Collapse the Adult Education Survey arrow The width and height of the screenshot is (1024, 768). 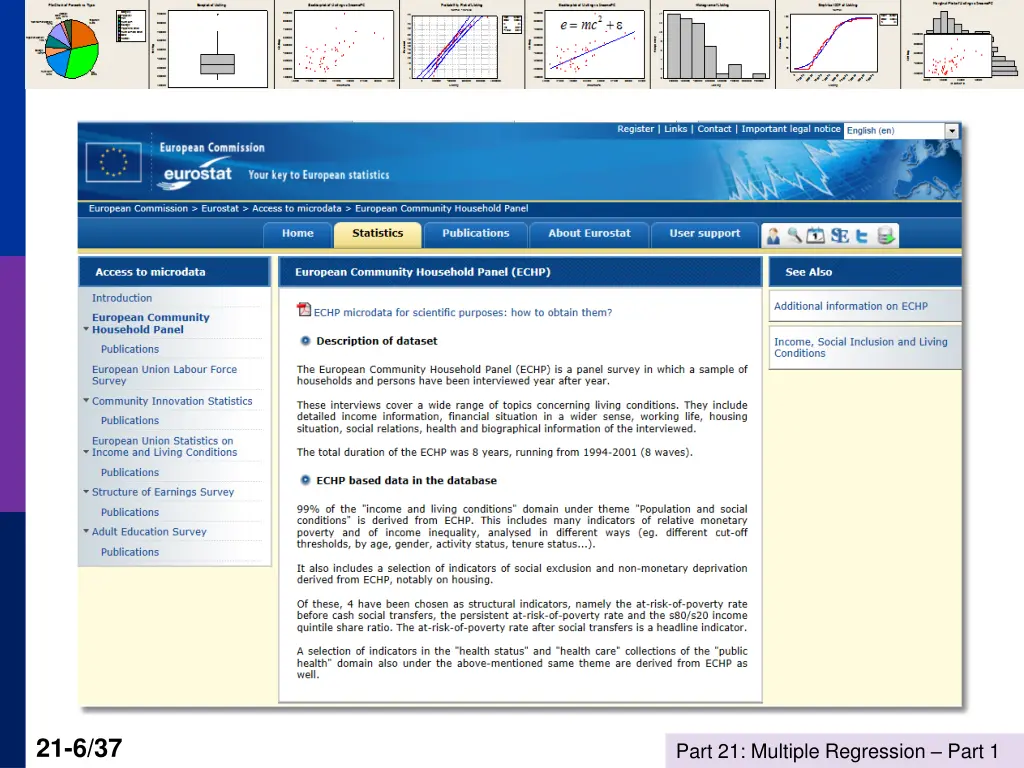(86, 531)
